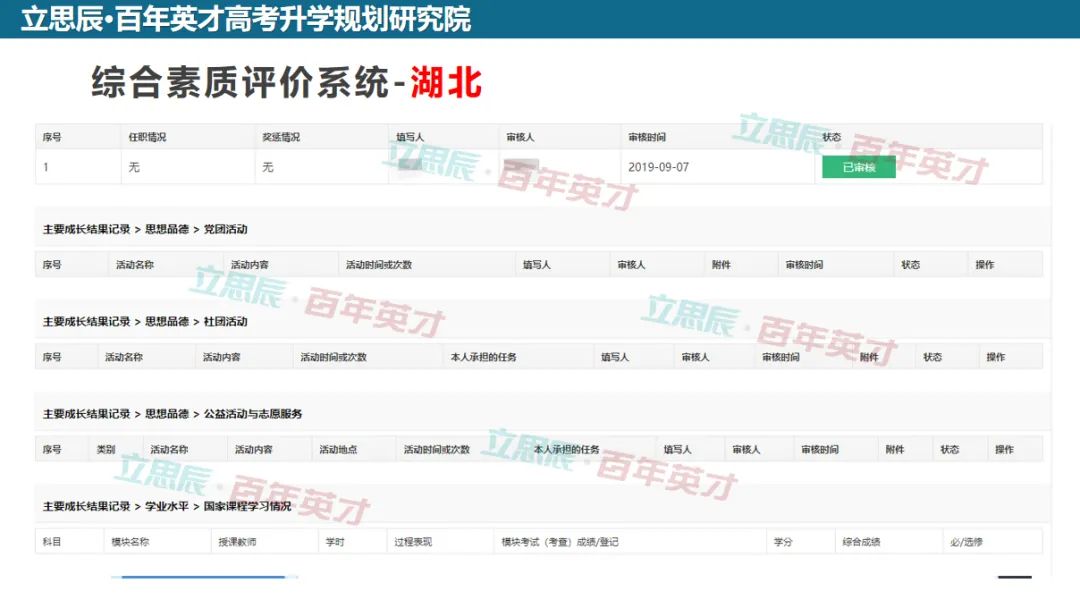Select the 奖惩情况 column header
Screen dimensions: 1080x600
click(281, 137)
